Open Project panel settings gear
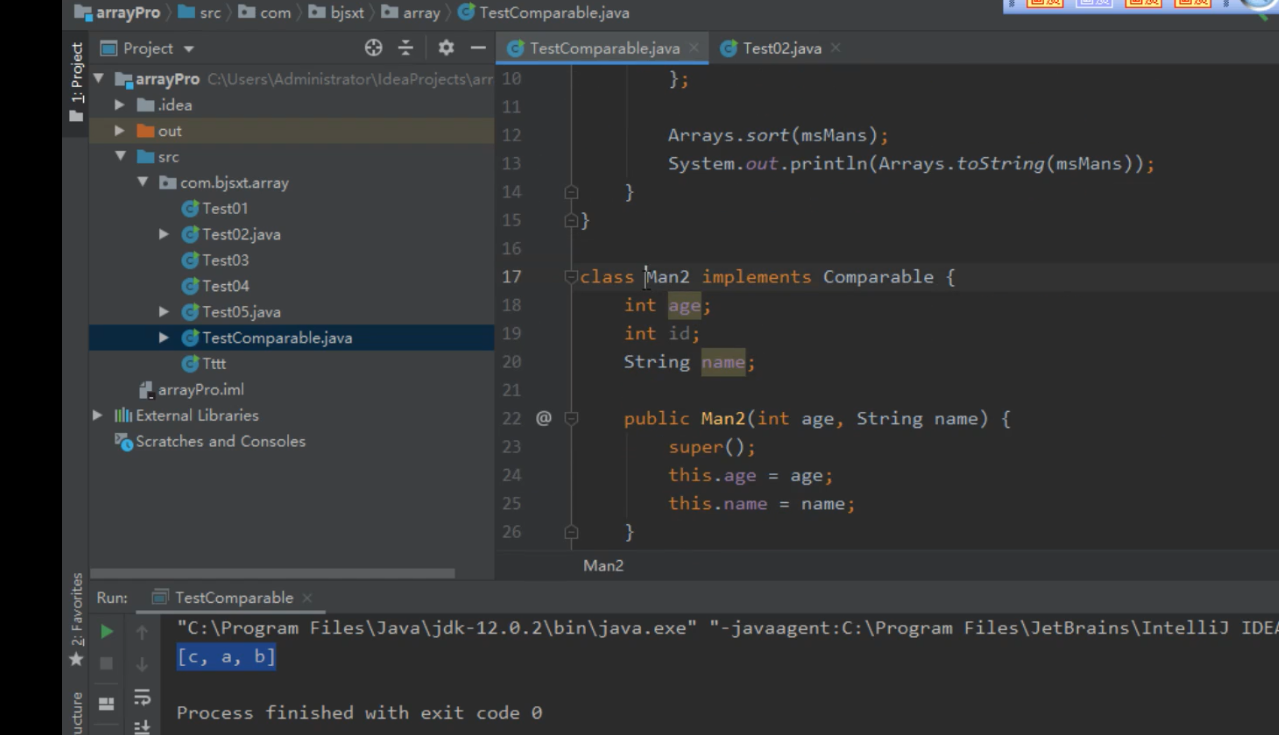Screen dimensions: 1279x735 coord(446,48)
